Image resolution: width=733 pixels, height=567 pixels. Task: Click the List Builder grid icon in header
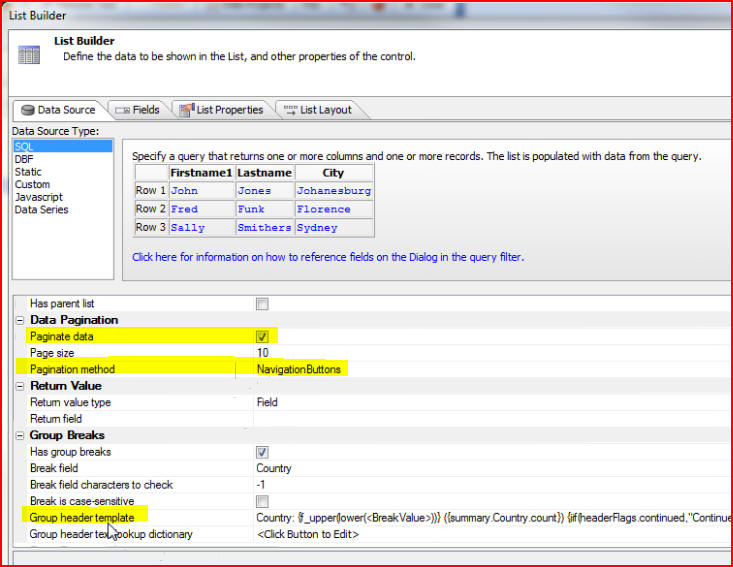pos(29,55)
